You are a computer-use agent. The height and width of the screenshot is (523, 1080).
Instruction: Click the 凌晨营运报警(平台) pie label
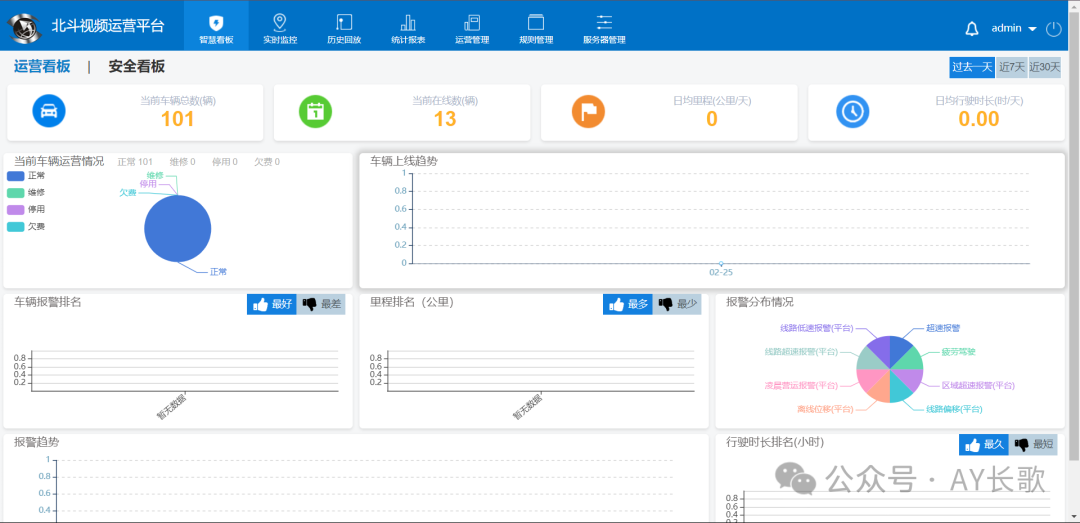[801, 384]
